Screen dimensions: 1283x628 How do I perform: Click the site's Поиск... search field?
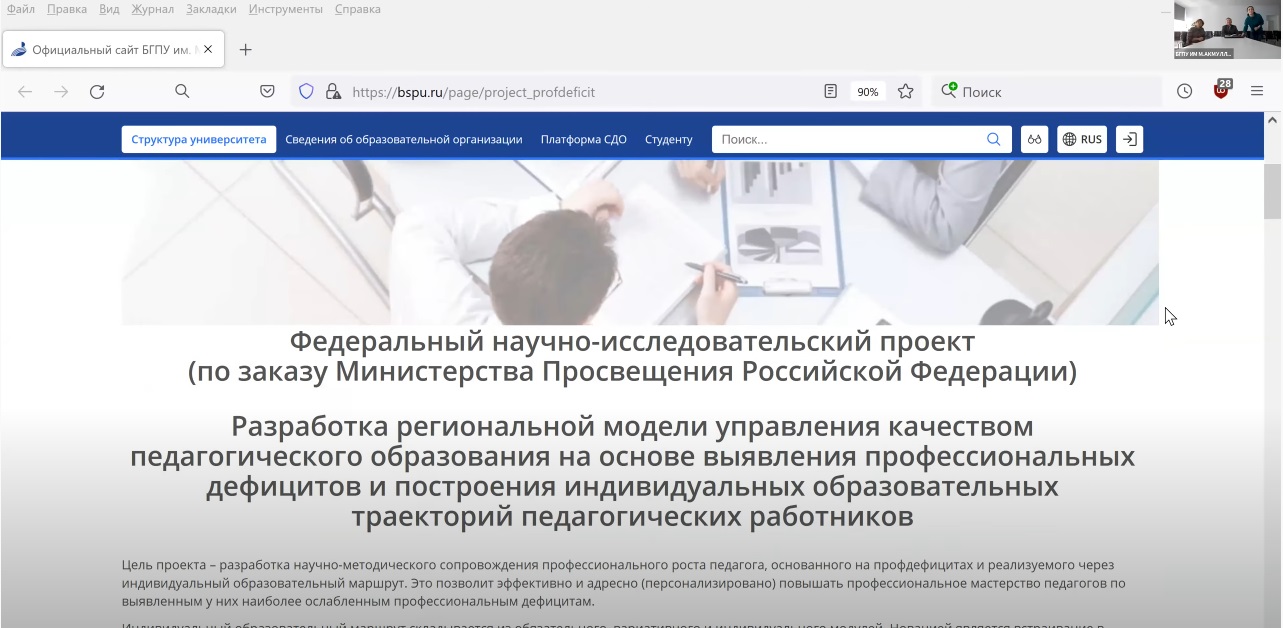850,140
